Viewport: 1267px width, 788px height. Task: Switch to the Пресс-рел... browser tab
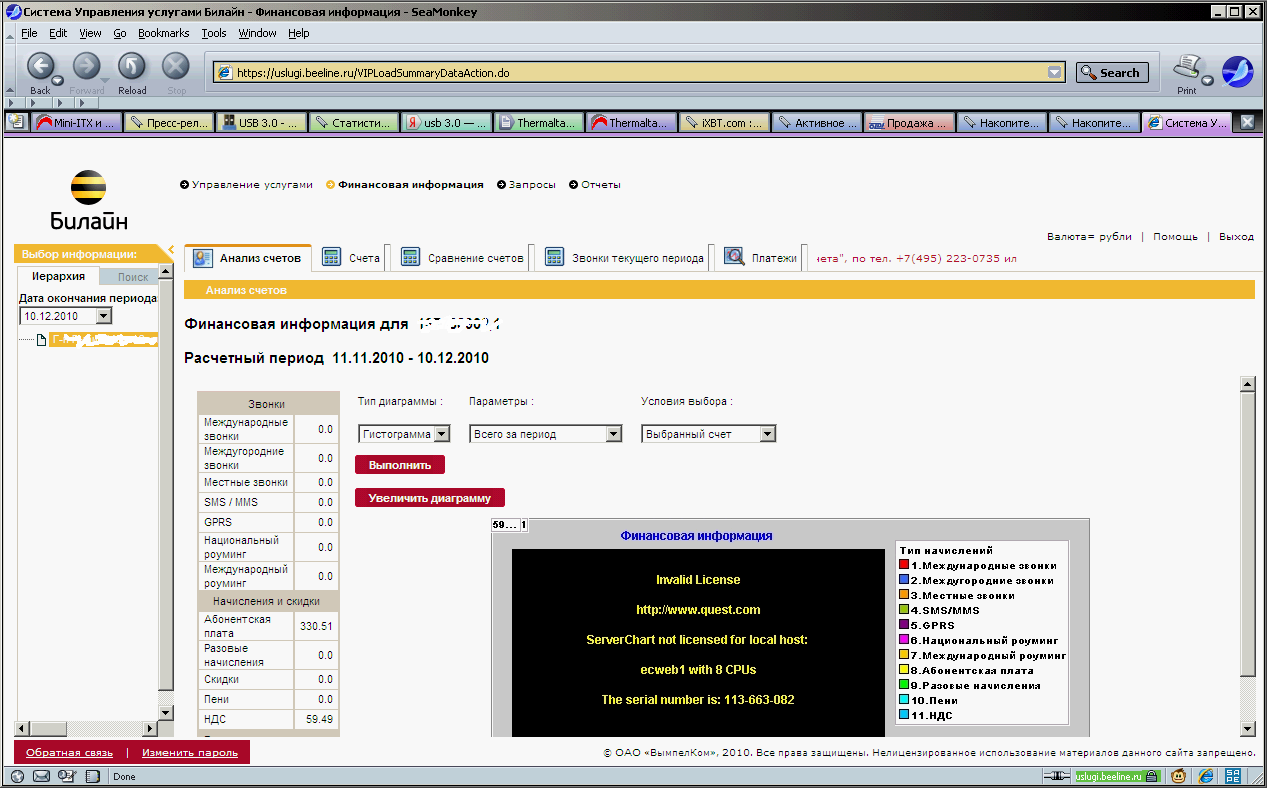(169, 123)
